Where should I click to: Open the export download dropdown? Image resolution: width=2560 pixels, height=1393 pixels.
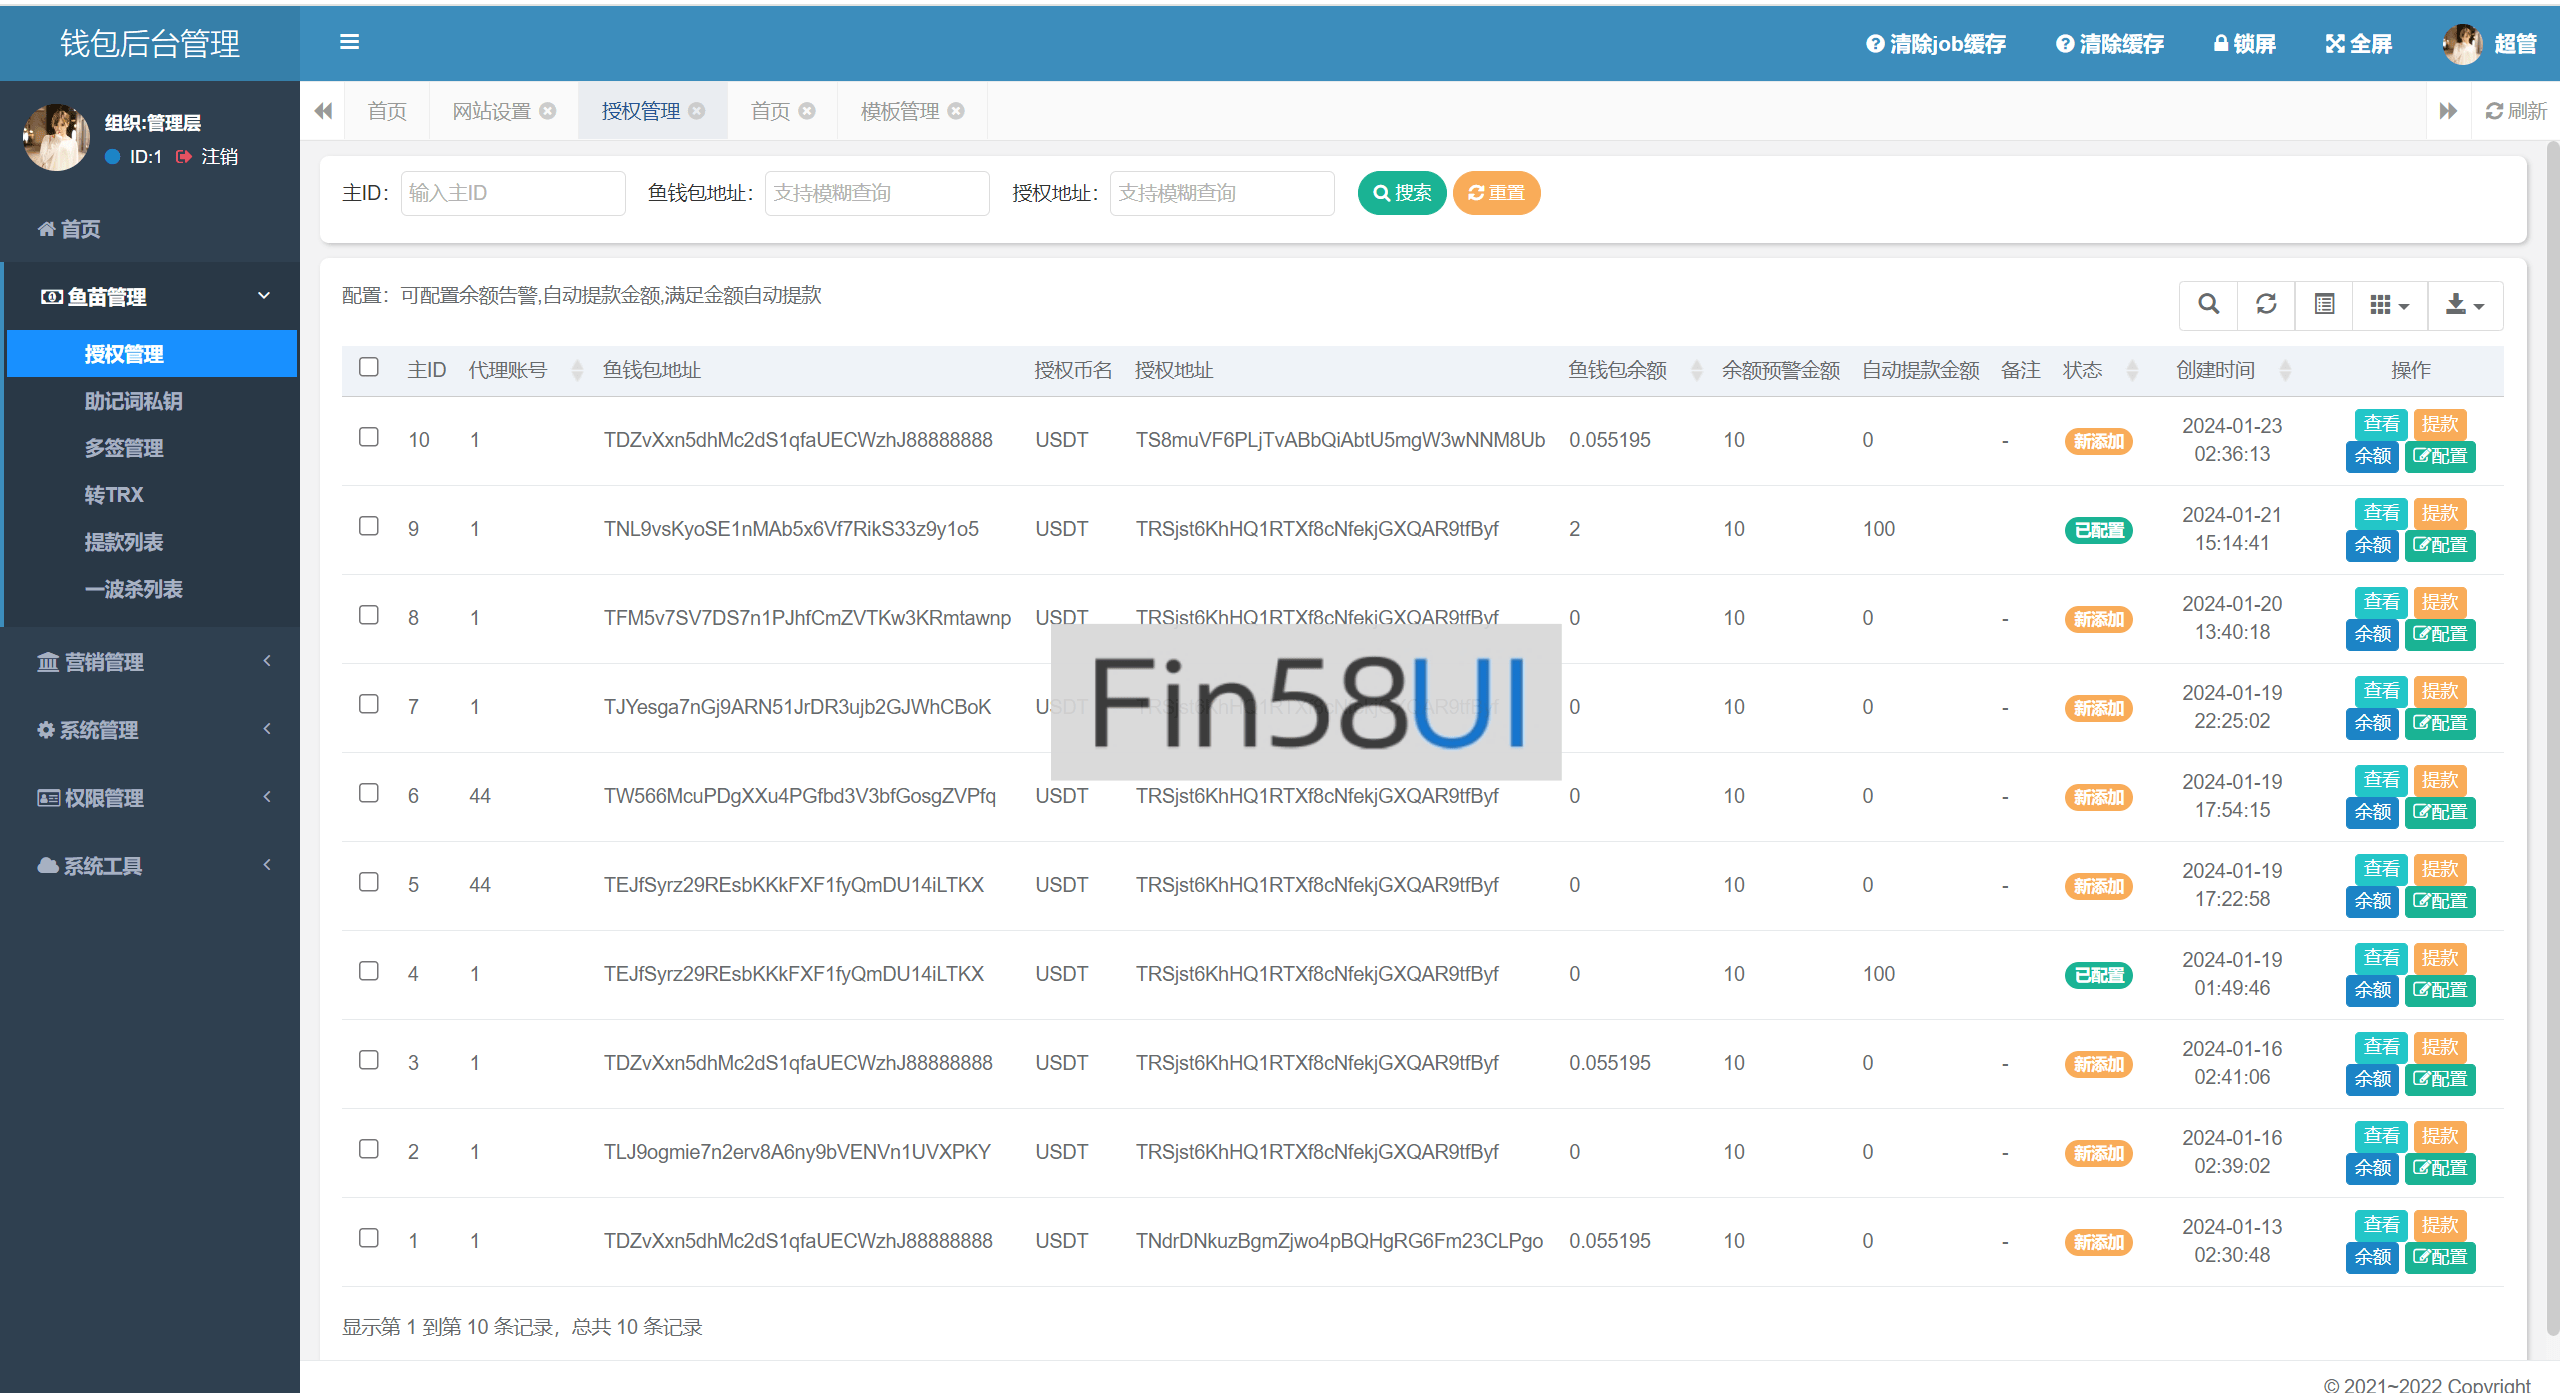tap(2464, 304)
